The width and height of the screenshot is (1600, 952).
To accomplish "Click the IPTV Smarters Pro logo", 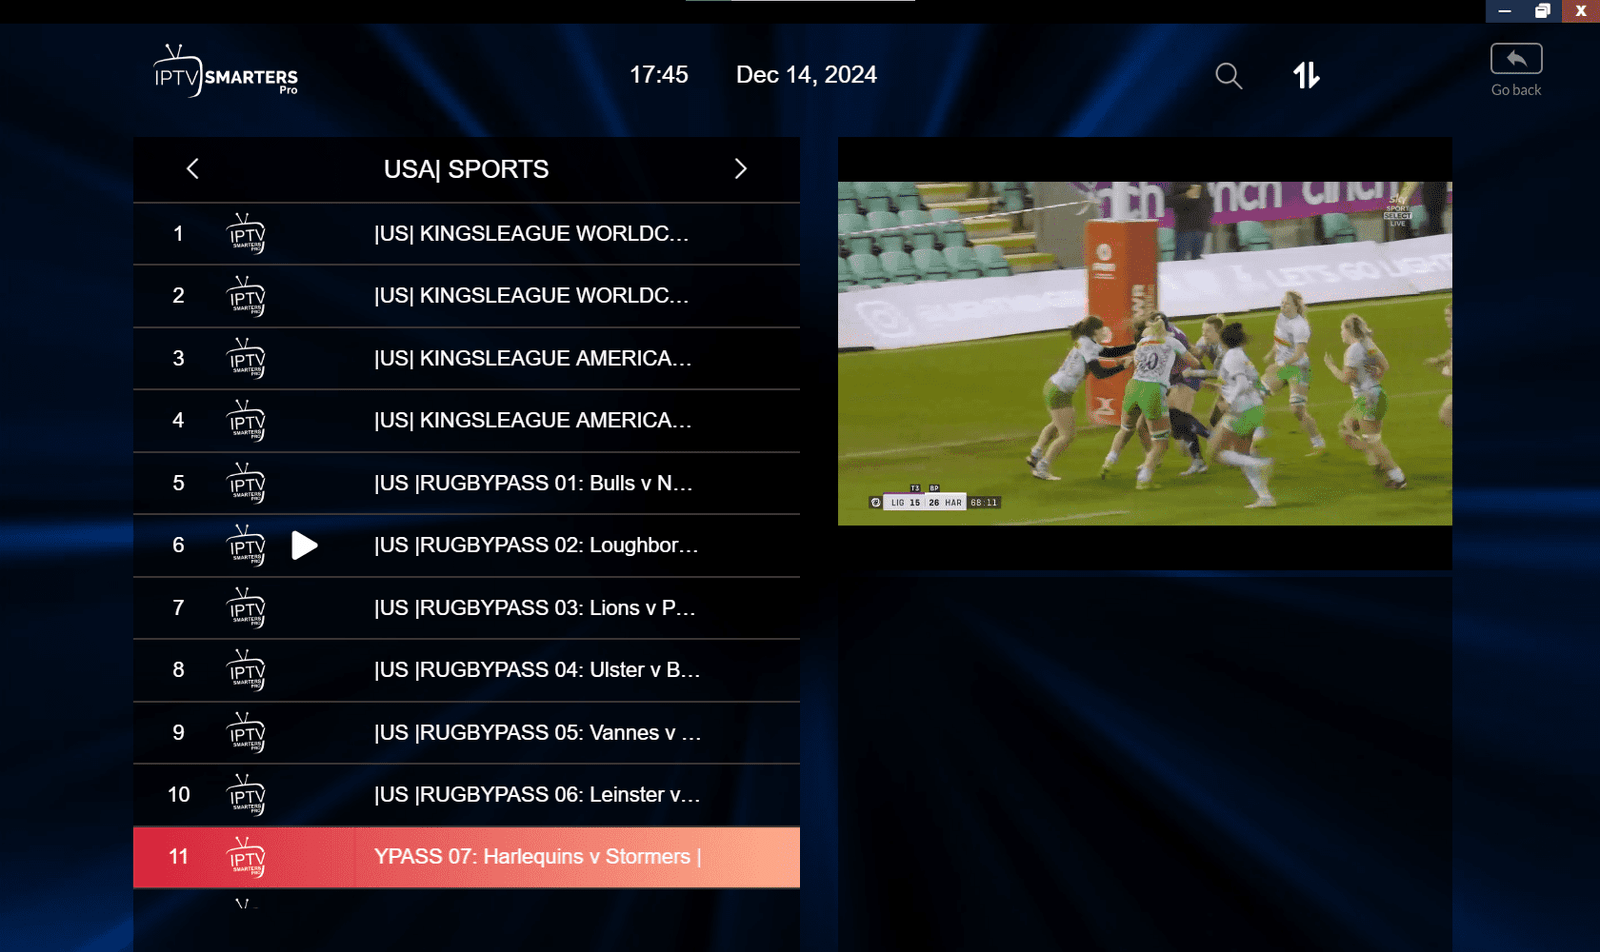I will (225, 70).
